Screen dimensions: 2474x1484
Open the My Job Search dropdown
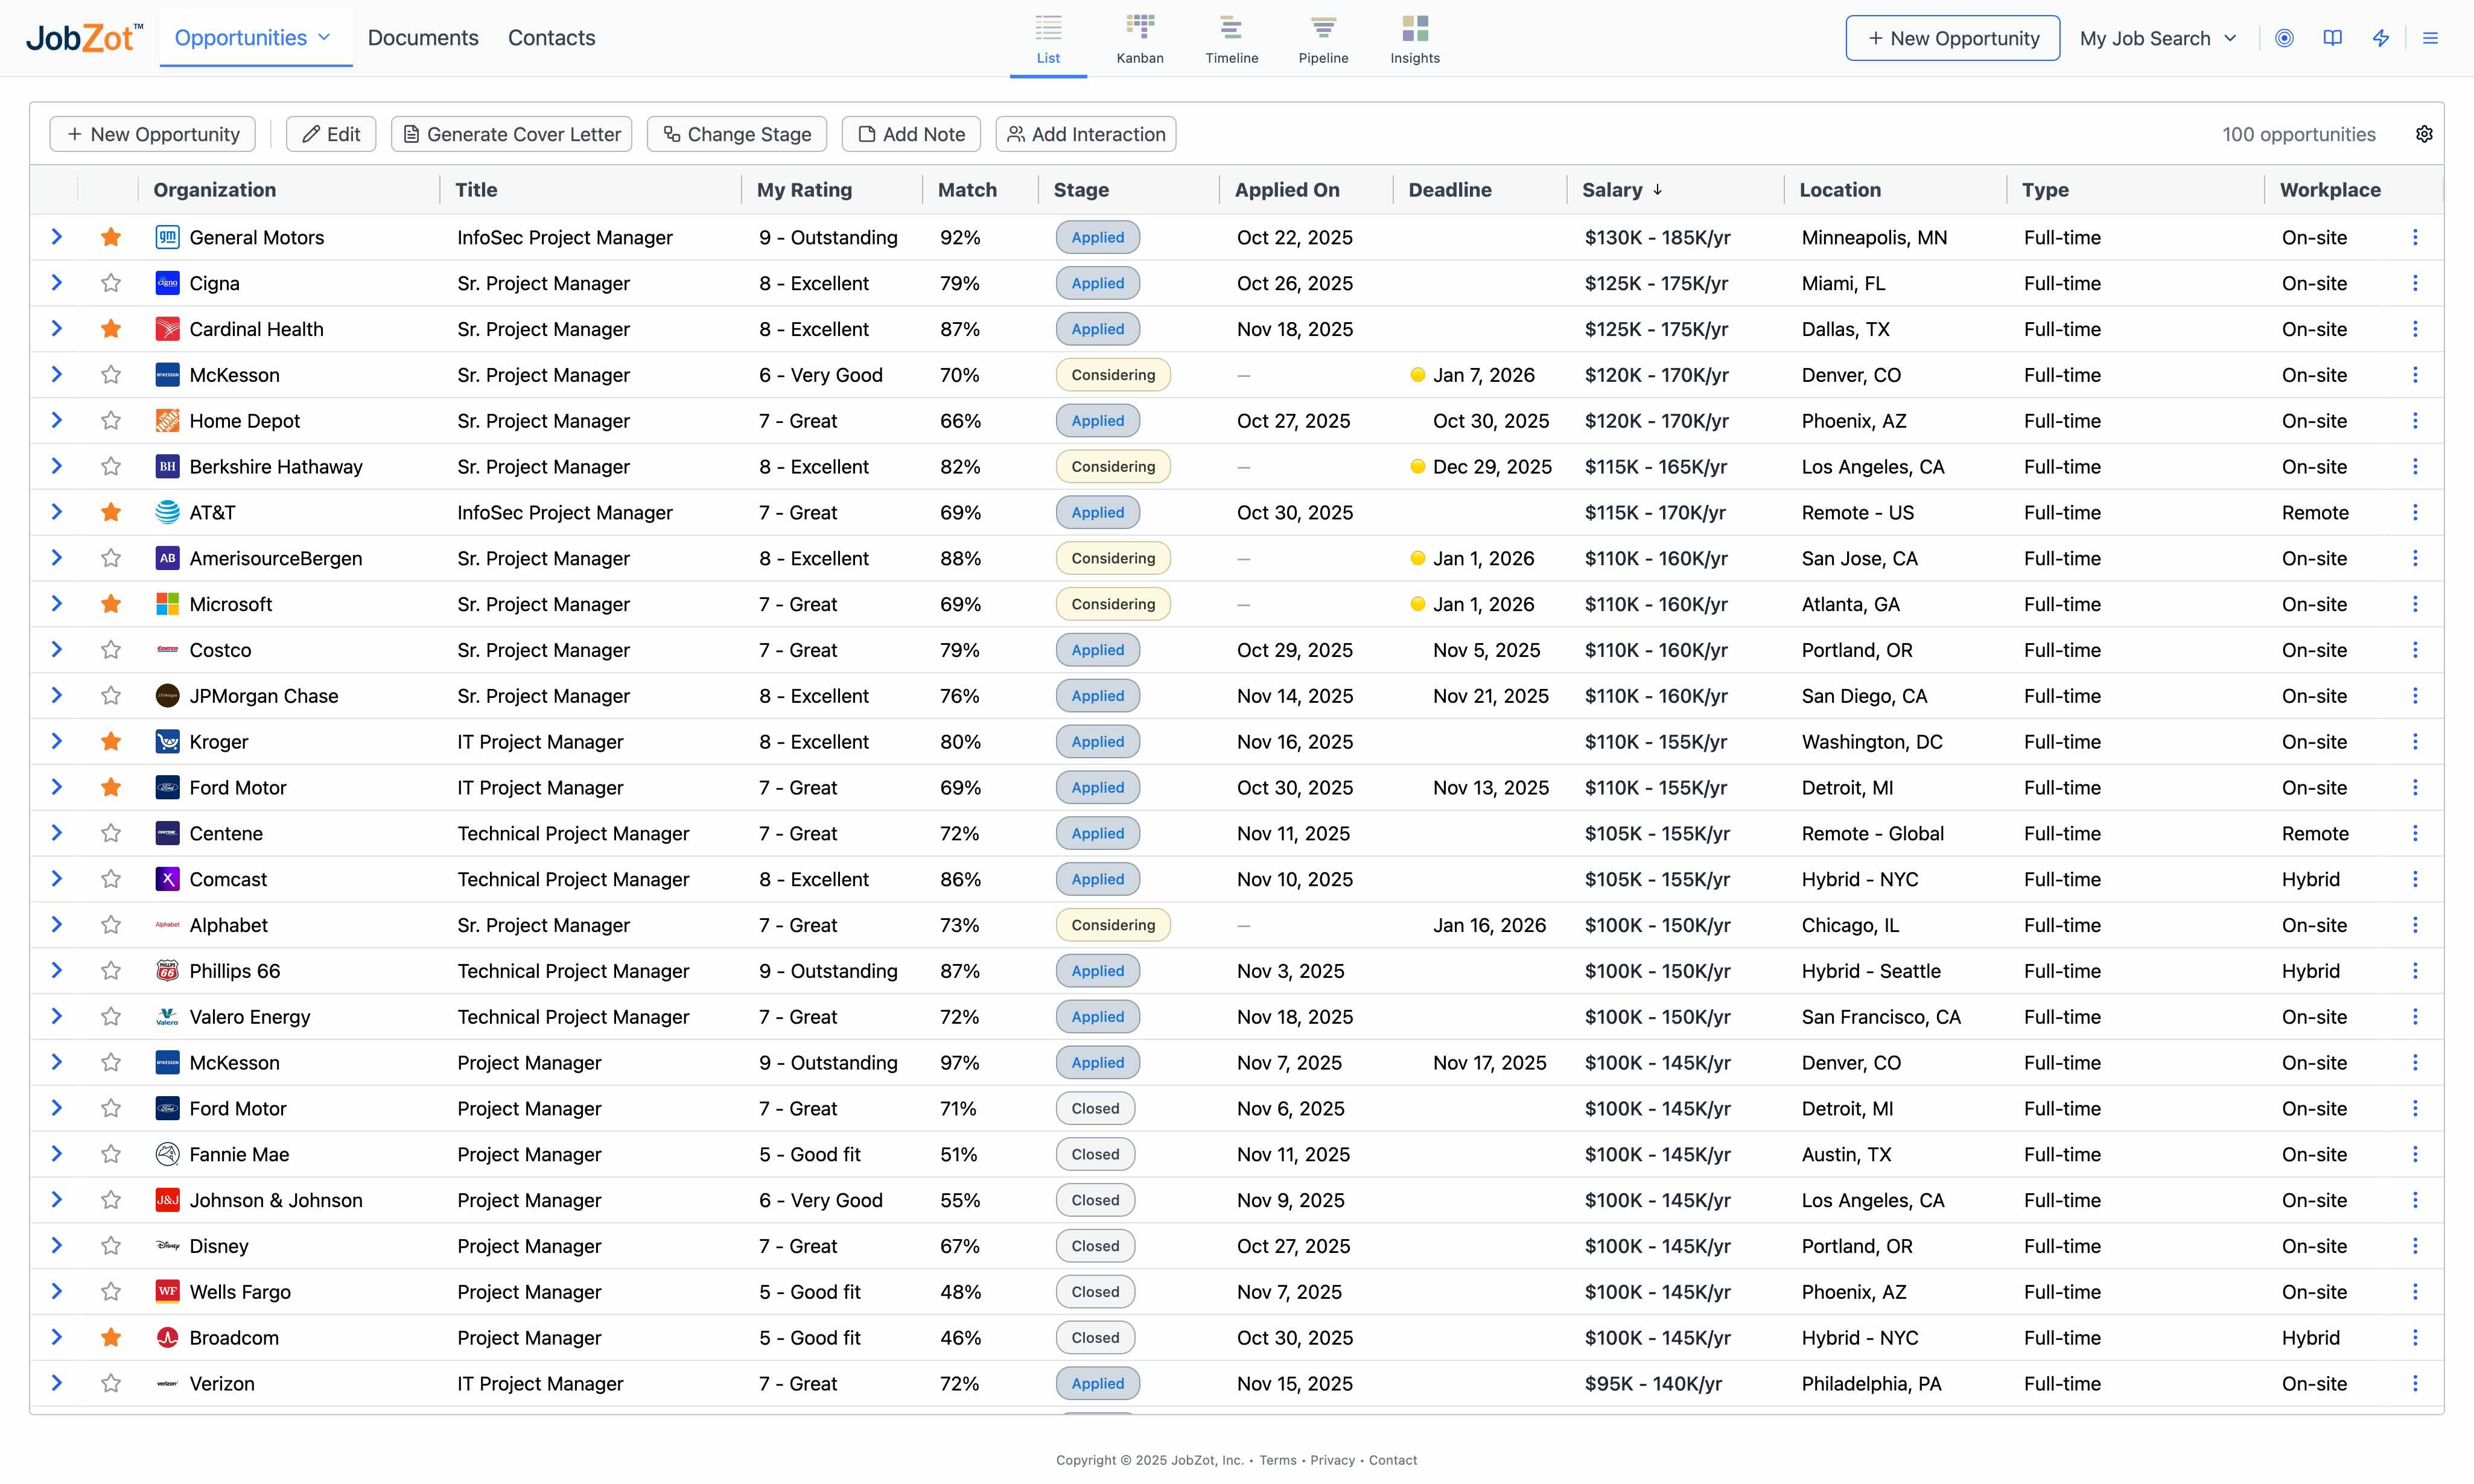(x=2157, y=38)
